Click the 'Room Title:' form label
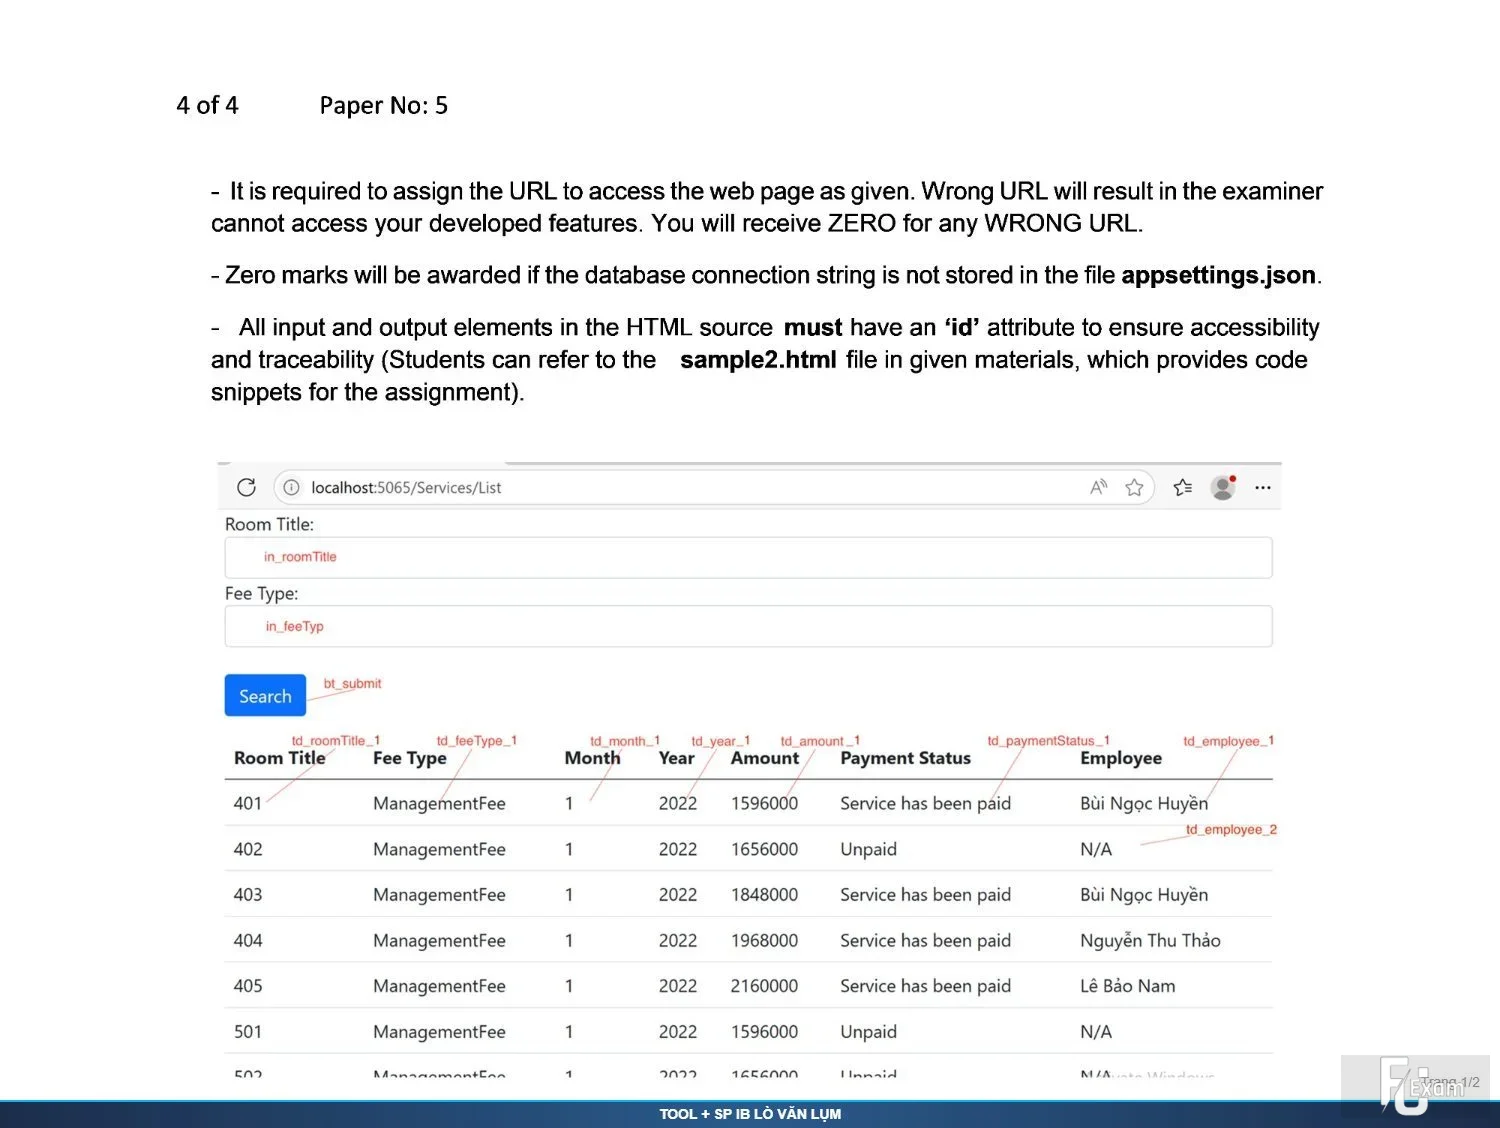 pos(269,524)
